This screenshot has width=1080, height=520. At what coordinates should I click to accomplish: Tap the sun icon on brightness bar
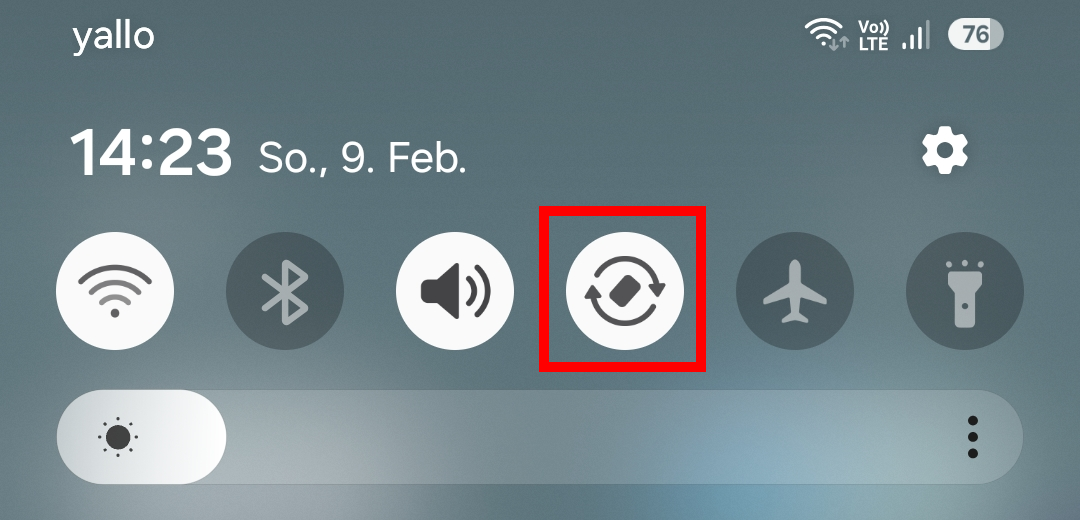tap(118, 437)
